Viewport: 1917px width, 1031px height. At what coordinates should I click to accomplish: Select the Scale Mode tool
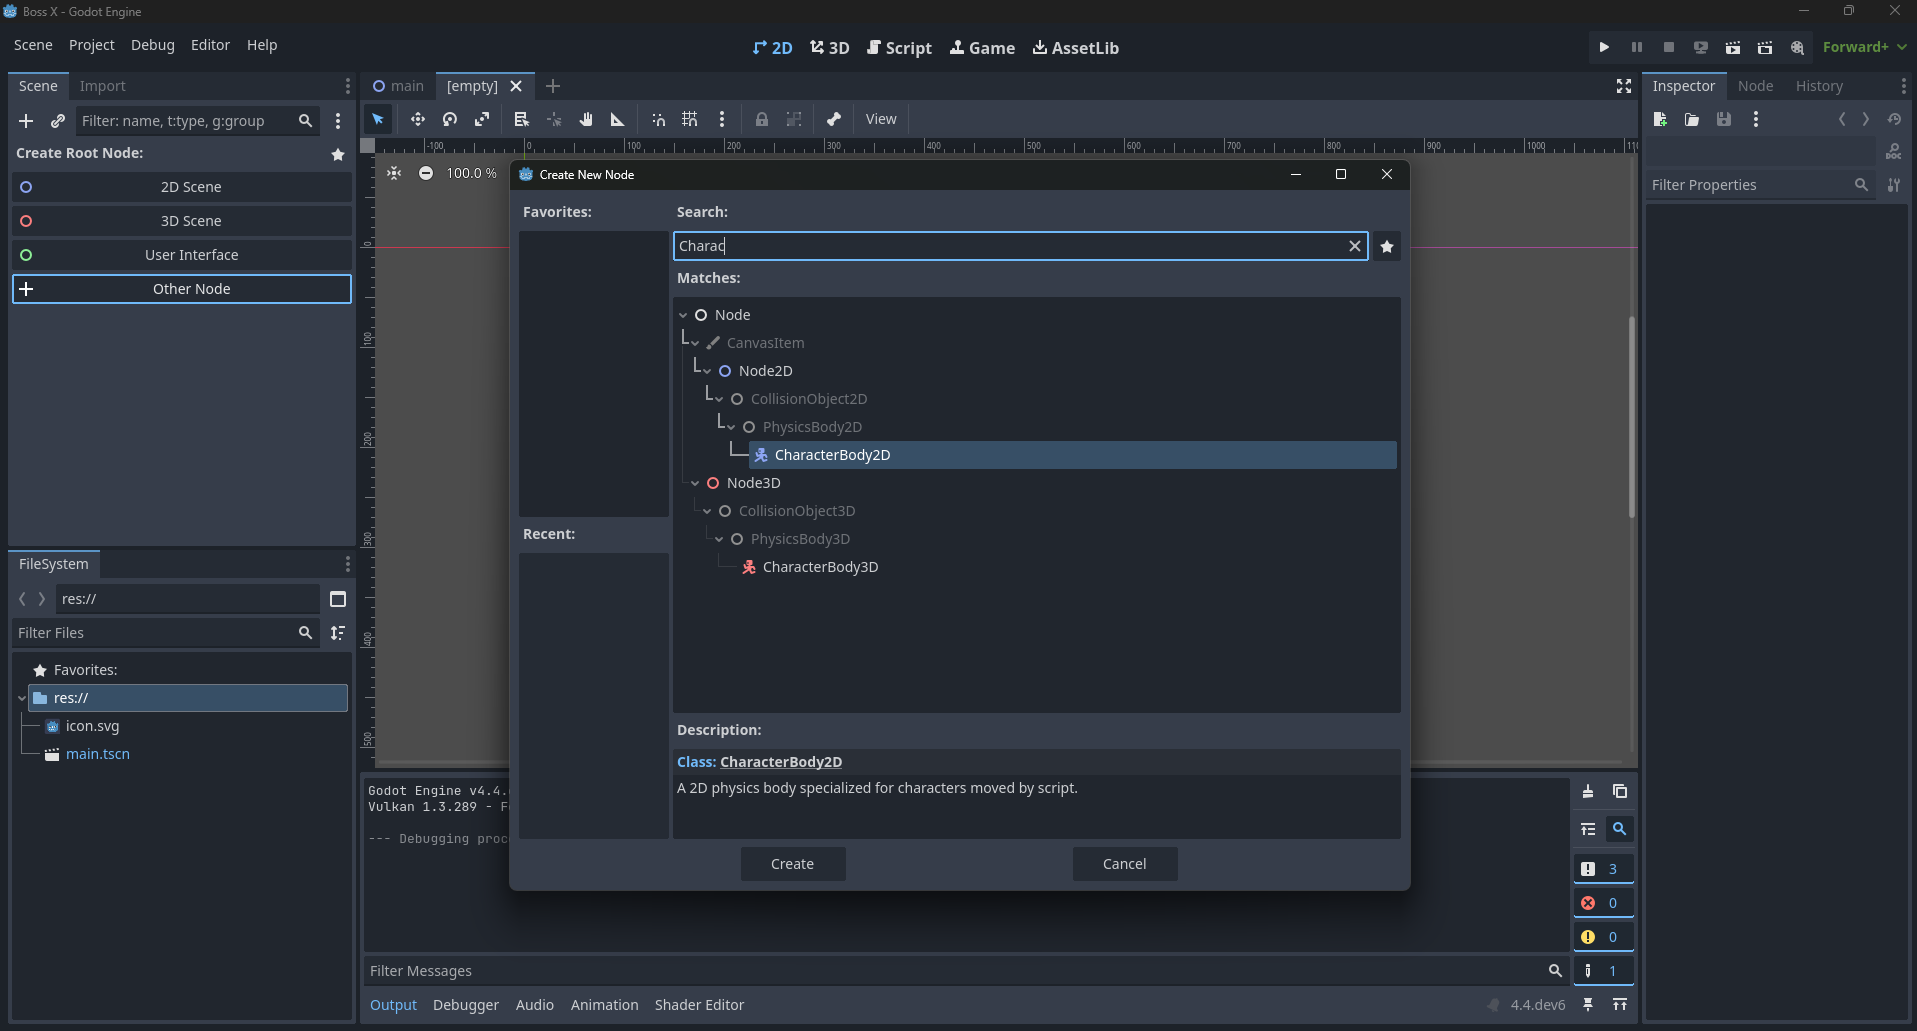click(x=482, y=119)
